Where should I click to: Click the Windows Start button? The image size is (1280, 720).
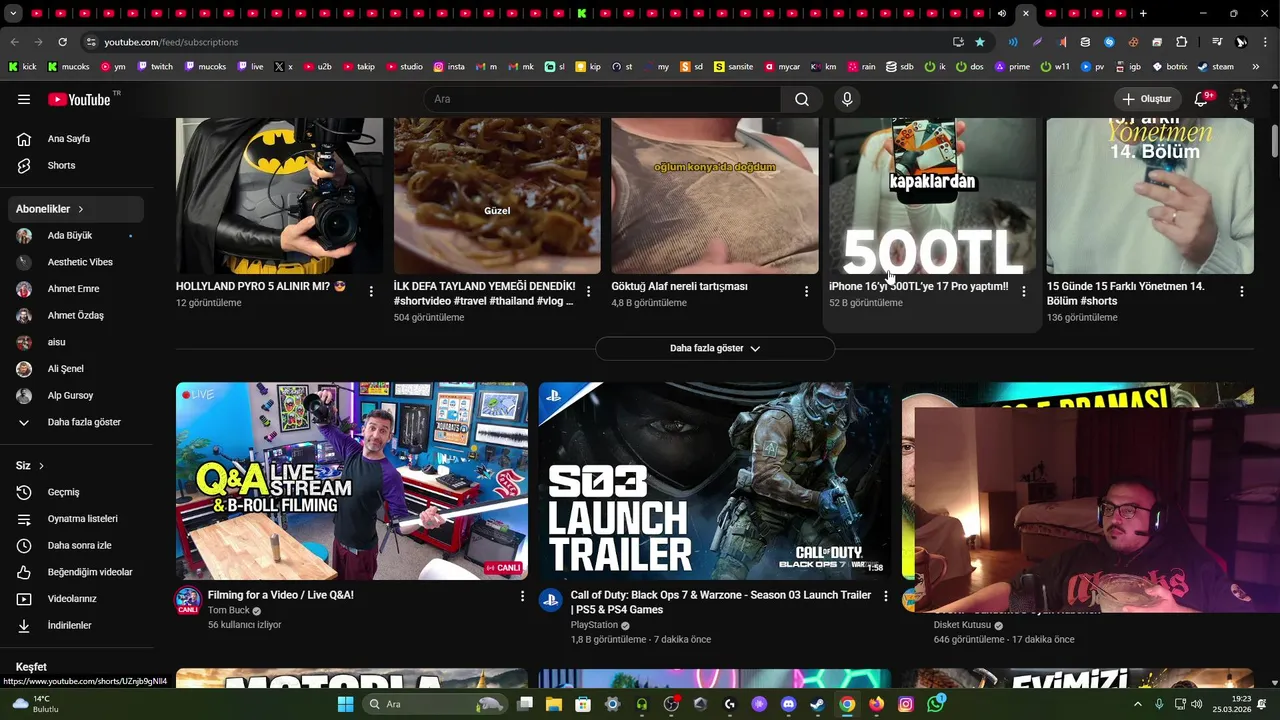[345, 704]
